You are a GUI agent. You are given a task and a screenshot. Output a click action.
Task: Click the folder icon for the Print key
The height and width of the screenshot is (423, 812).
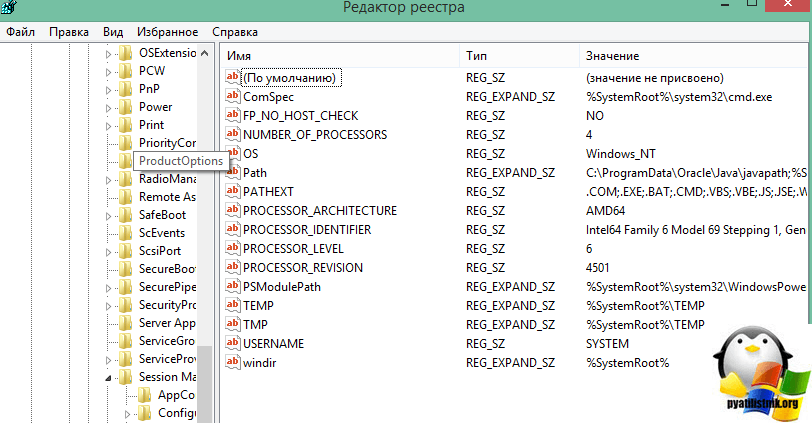[126, 125]
